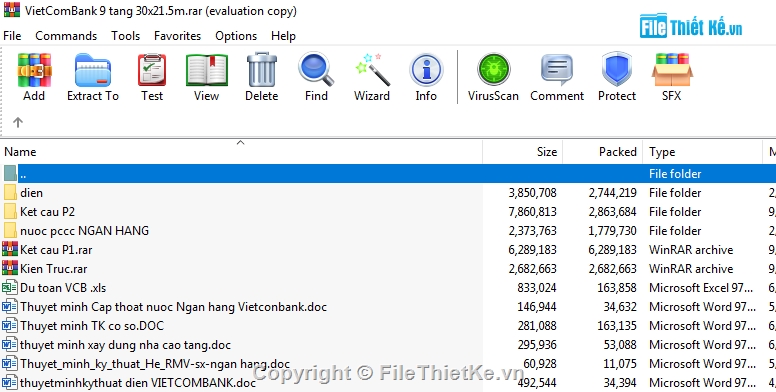Click Word icon of Thuyet minh Cap thoat nuoc file
The height and width of the screenshot is (392, 776).
10,307
